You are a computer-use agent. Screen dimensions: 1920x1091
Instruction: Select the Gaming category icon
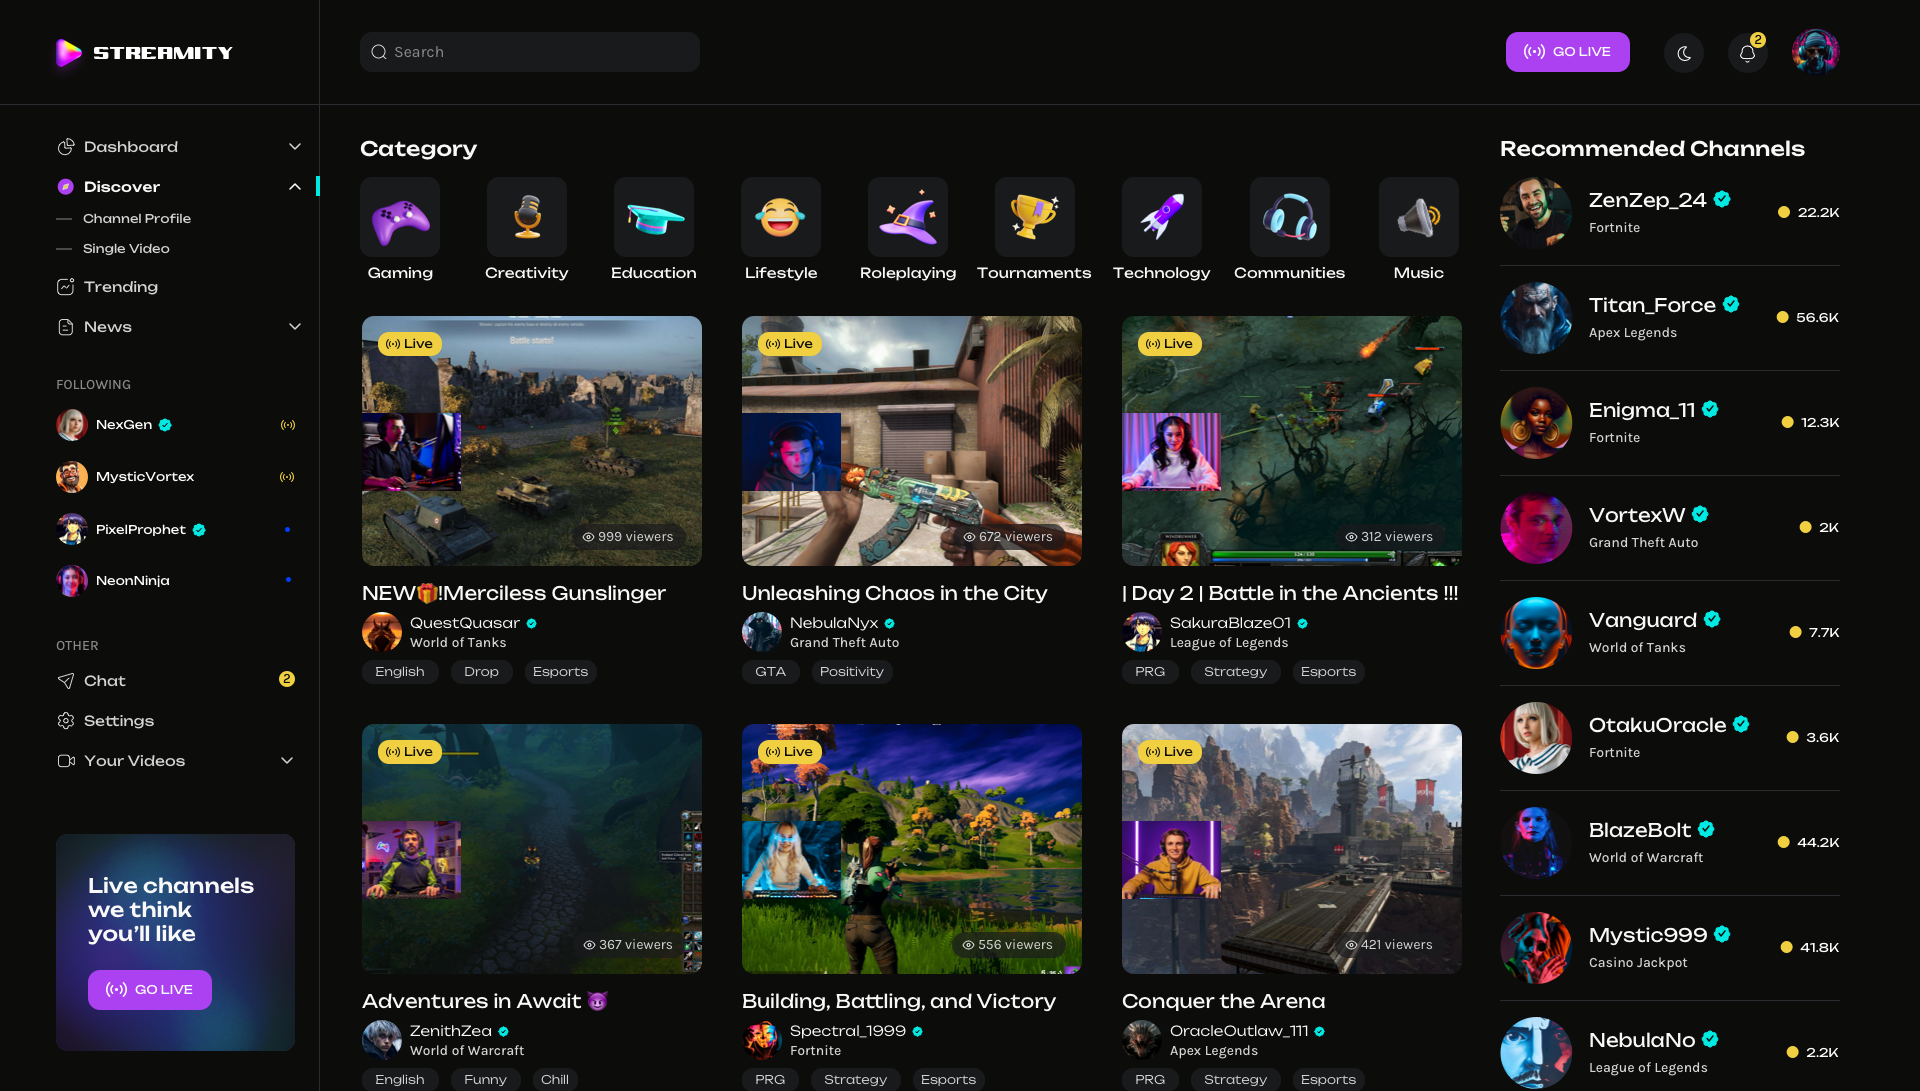(x=399, y=217)
